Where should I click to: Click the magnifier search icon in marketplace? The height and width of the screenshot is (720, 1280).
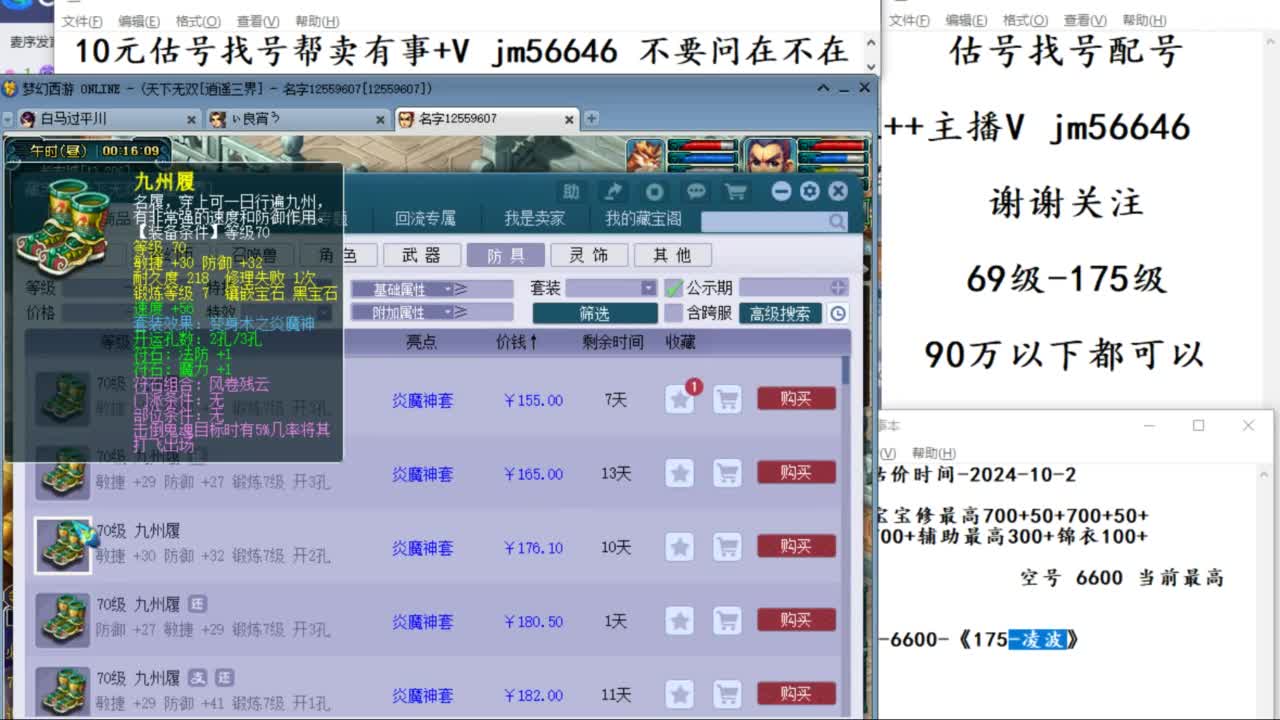pyautogui.click(x=836, y=221)
